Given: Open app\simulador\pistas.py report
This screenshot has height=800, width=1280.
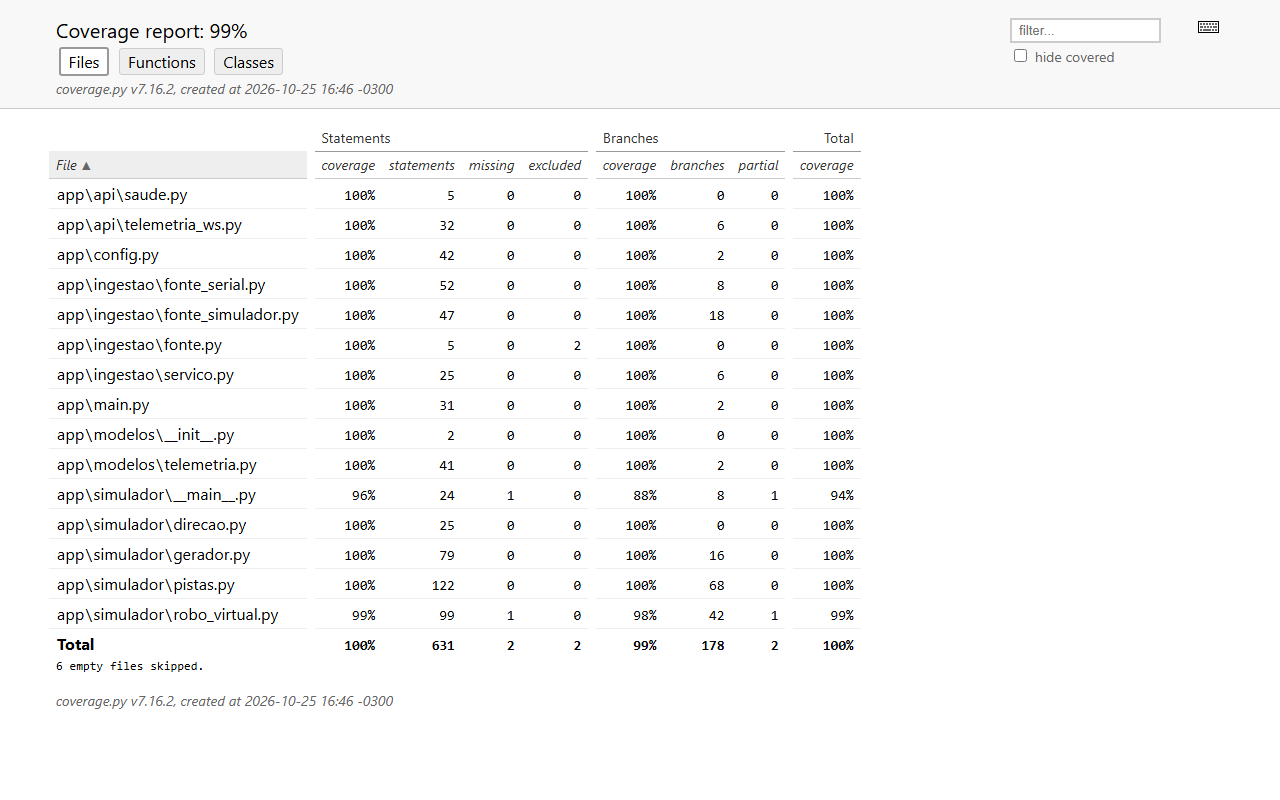Looking at the screenshot, I should pyautogui.click(x=146, y=585).
